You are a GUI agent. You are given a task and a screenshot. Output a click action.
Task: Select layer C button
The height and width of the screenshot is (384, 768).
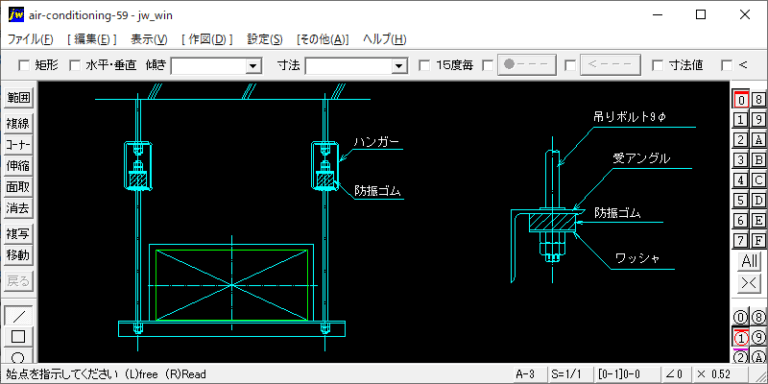tap(758, 180)
